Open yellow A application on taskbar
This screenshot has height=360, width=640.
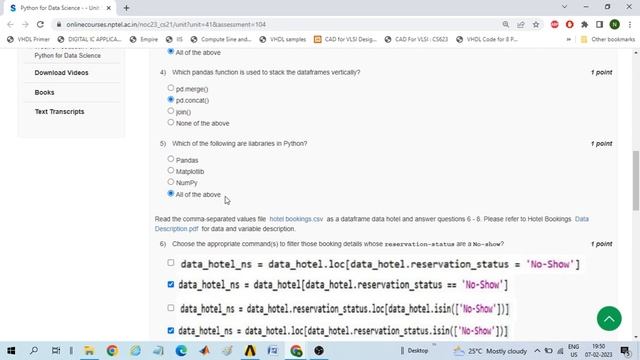pos(250,351)
